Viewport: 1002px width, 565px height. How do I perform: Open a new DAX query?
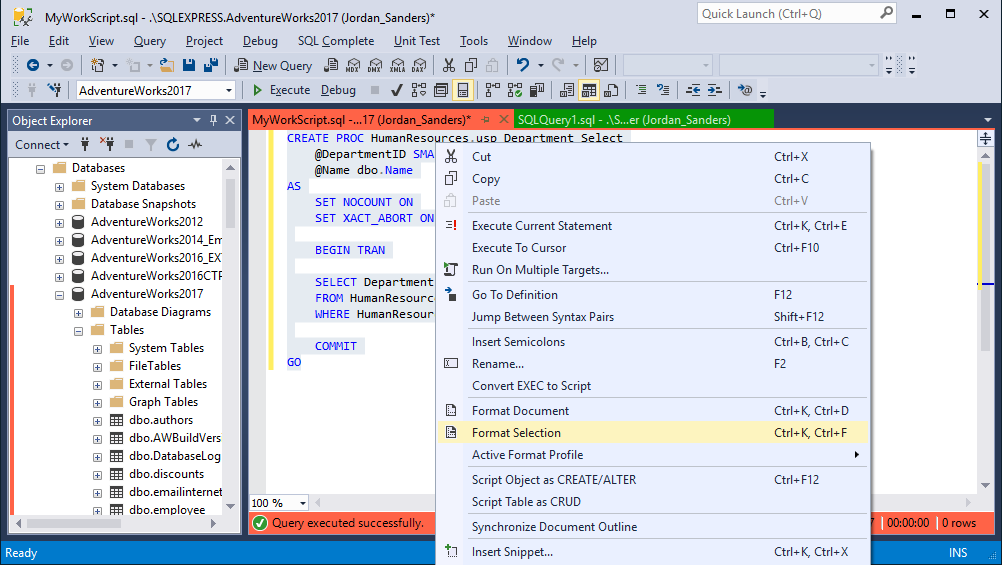pyautogui.click(x=419, y=65)
